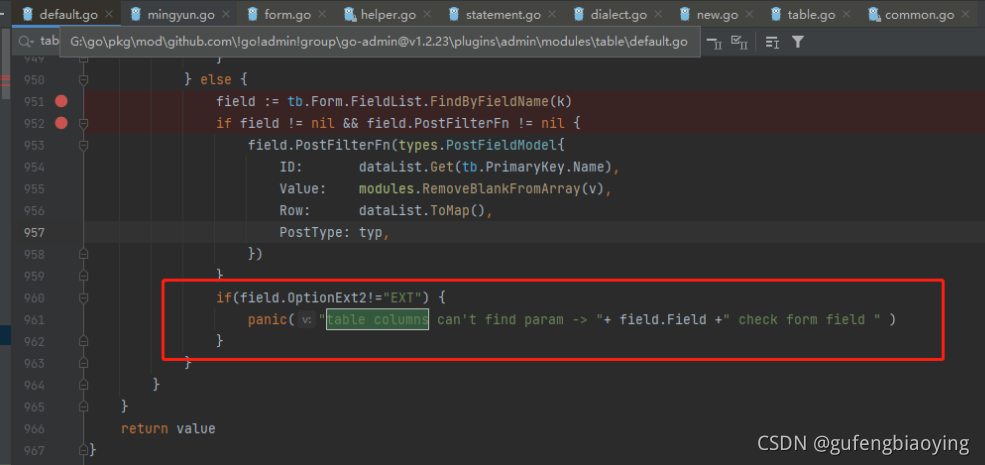
Task: Close the table.go tab
Action: 847,14
